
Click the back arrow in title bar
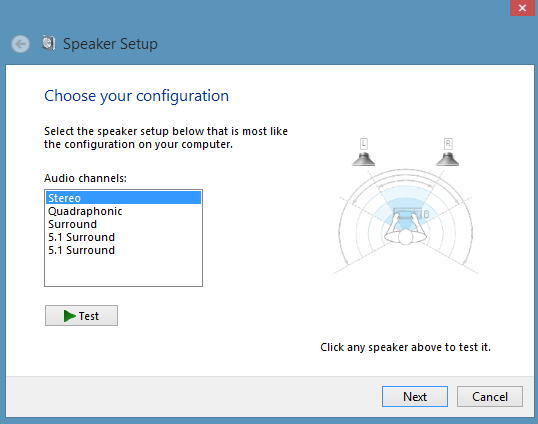tap(20, 44)
